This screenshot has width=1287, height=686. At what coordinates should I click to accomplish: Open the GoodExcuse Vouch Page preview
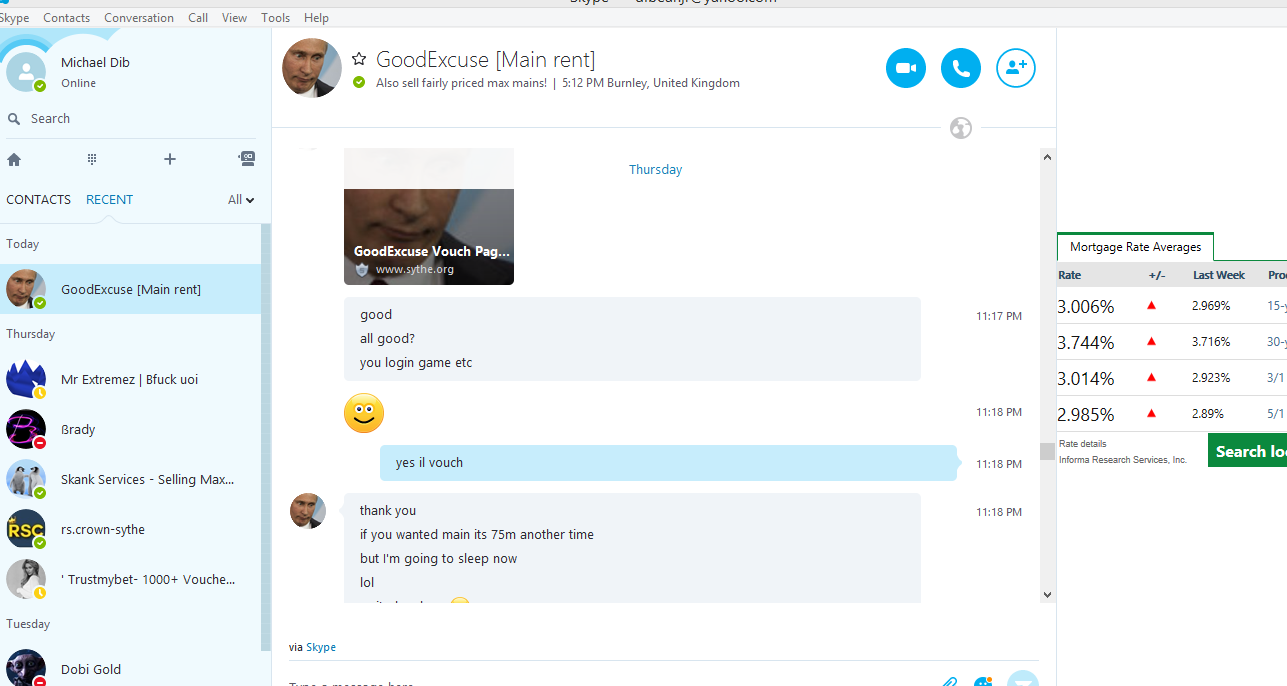[429, 217]
